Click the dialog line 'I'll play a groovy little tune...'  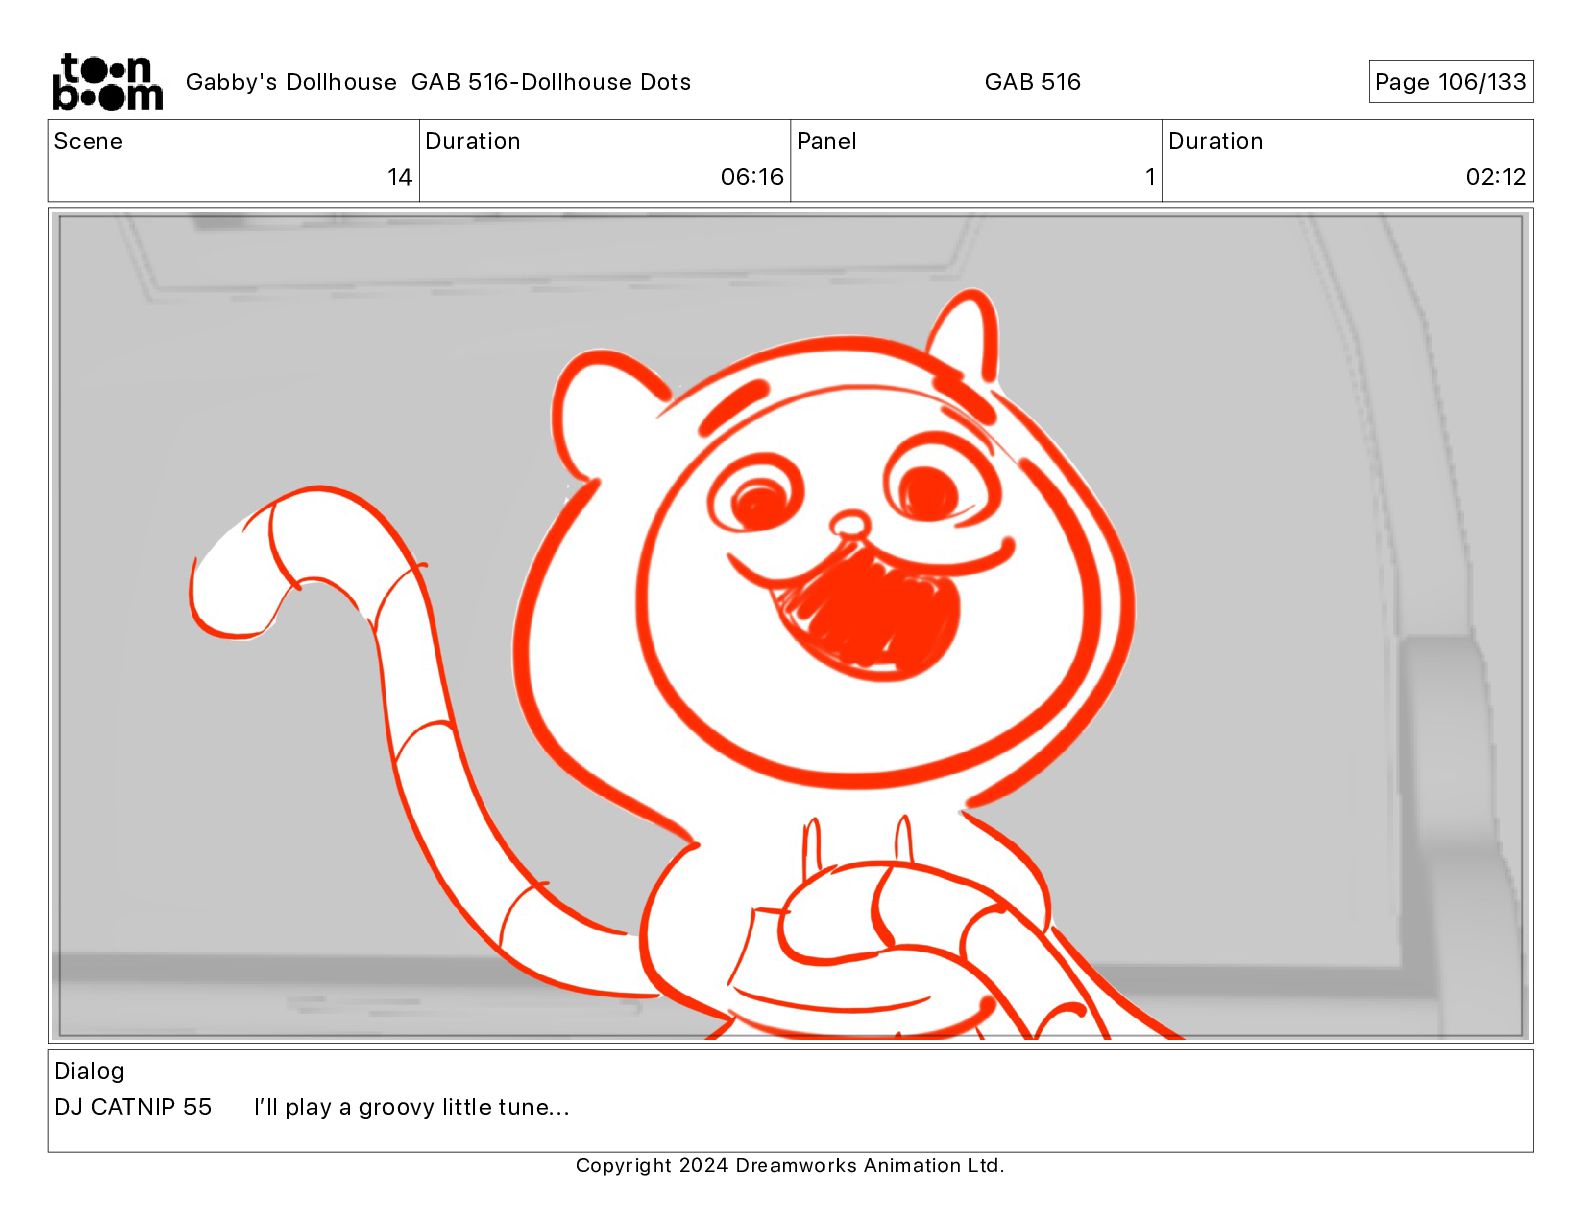(411, 1107)
